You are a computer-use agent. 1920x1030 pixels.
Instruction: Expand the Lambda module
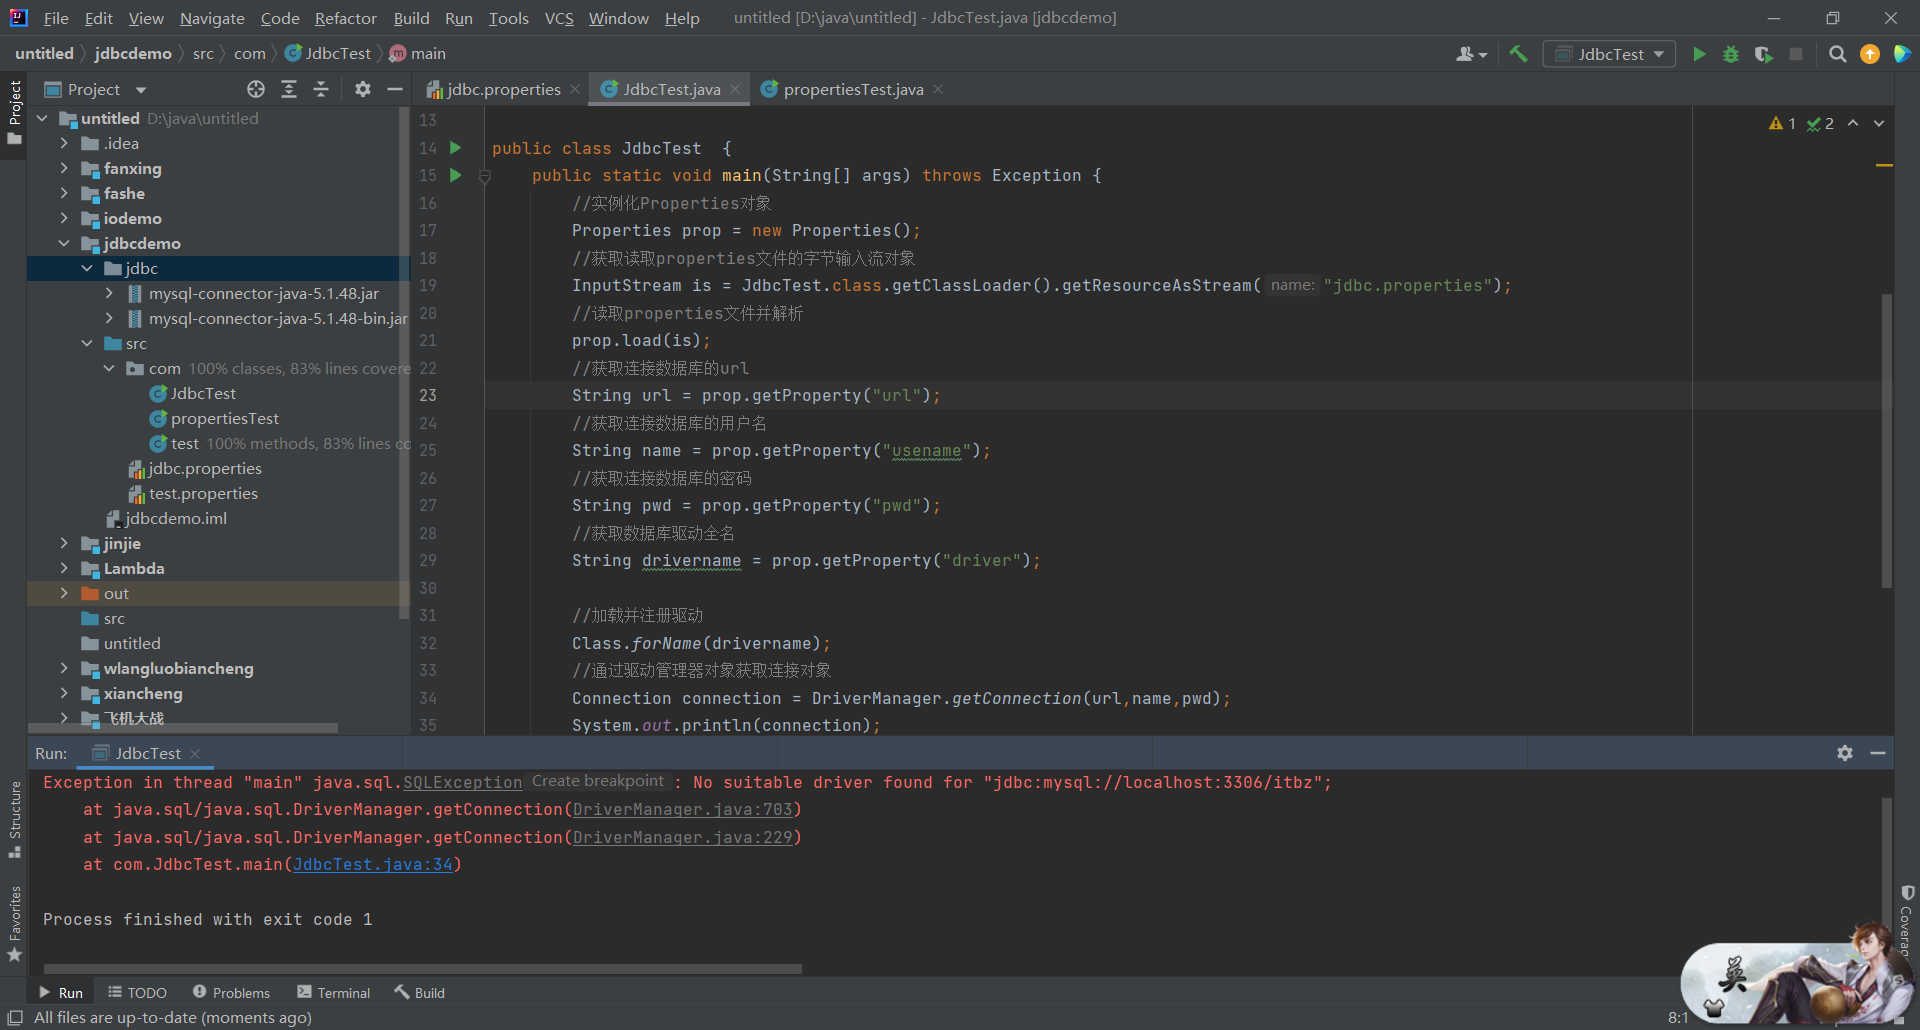64,568
